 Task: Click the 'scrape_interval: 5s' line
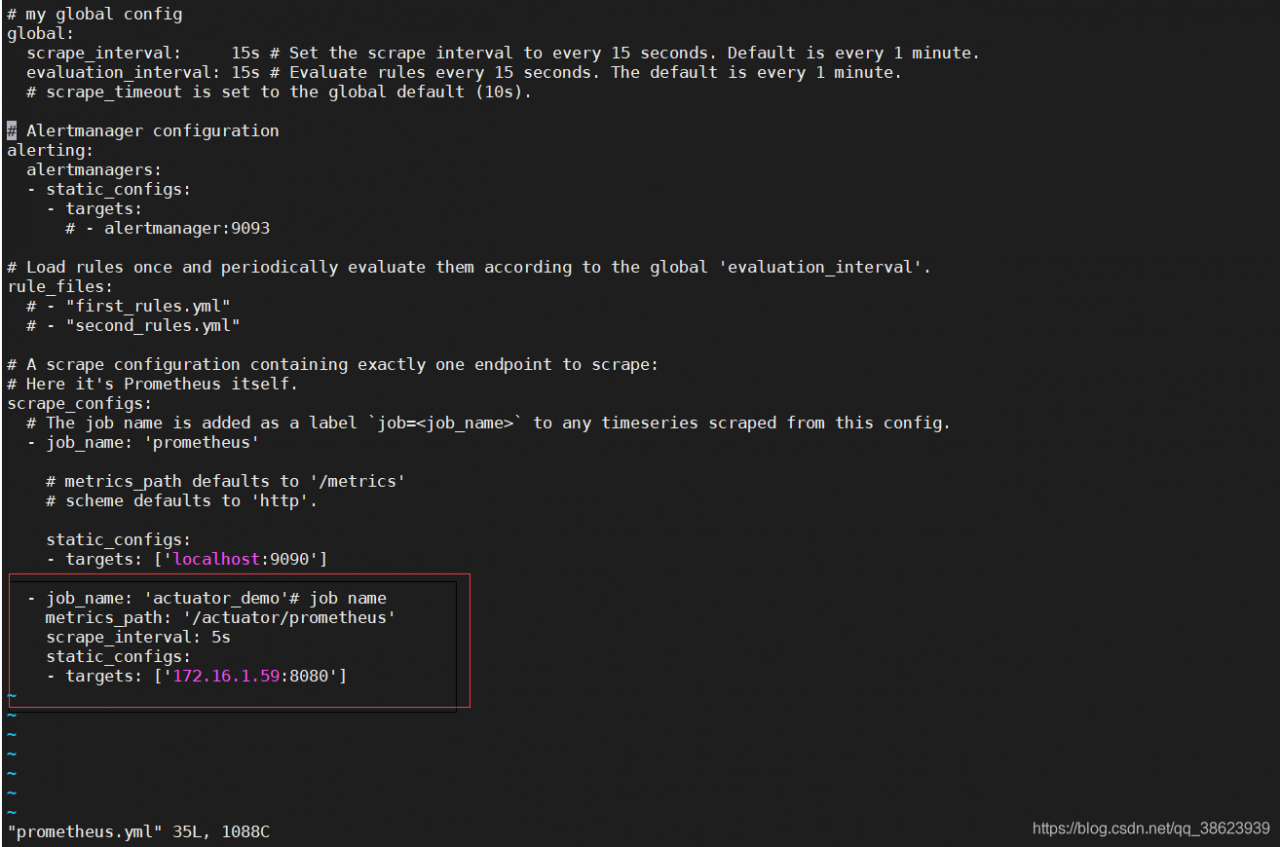point(138,637)
